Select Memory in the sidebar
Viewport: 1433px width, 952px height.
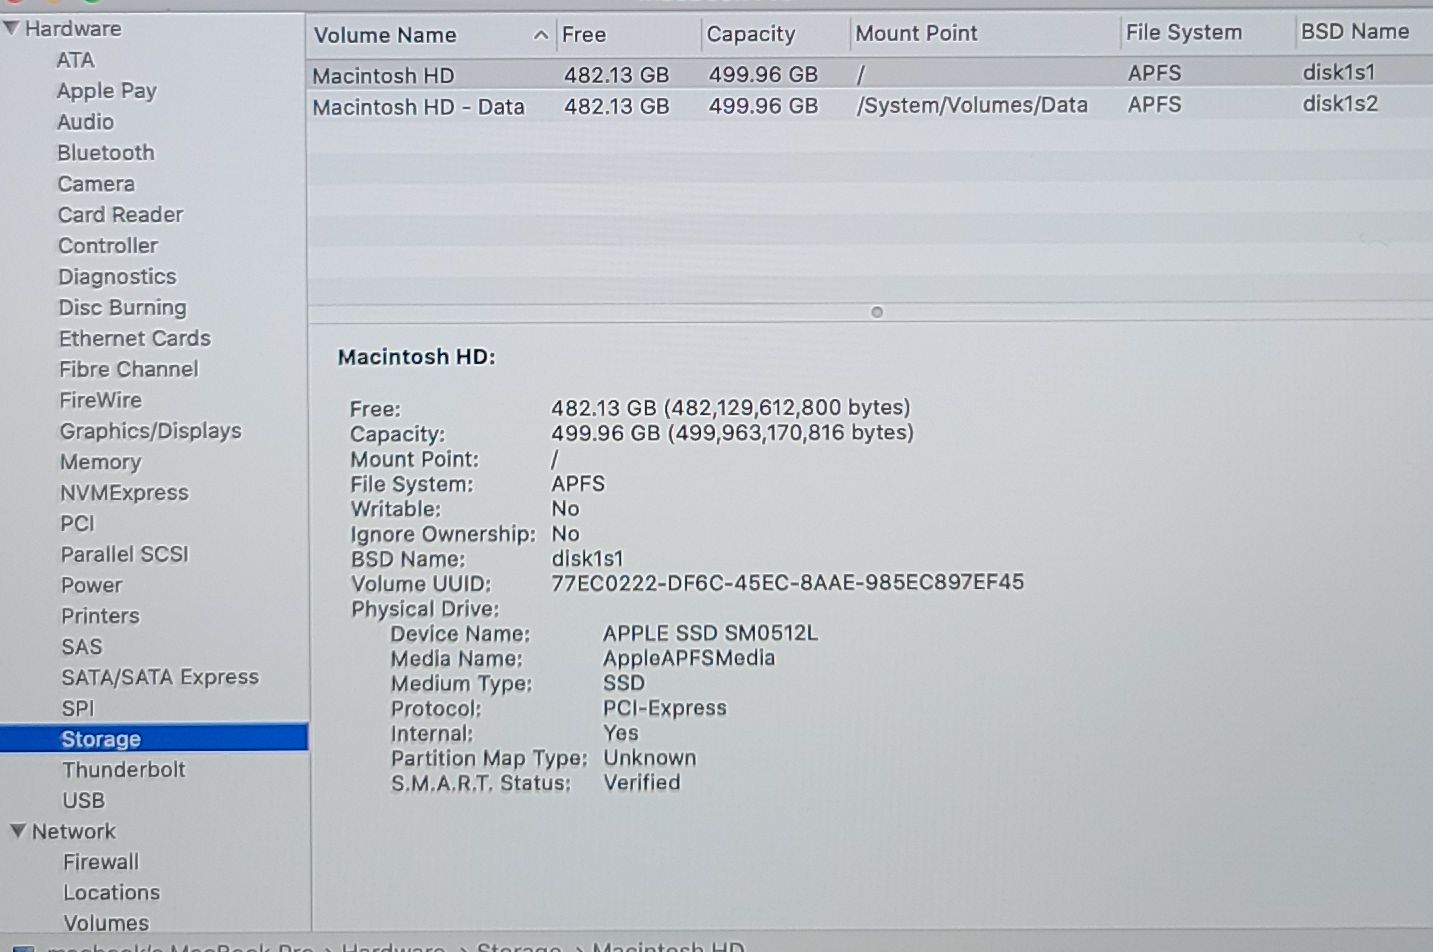click(x=100, y=462)
